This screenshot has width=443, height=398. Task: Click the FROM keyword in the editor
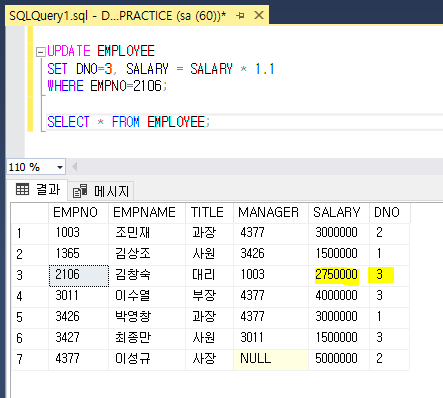click(x=126, y=122)
